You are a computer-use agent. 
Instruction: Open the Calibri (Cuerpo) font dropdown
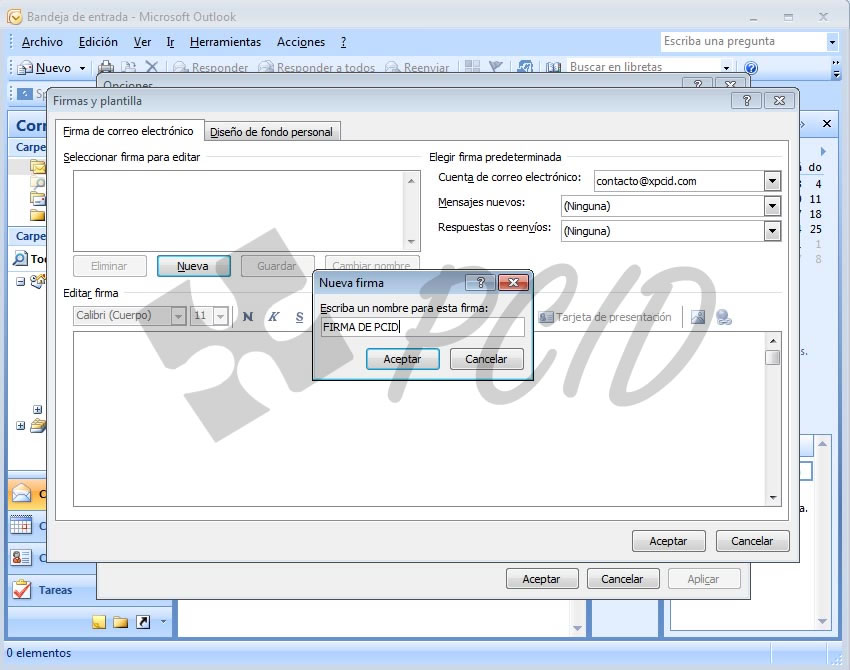(178, 316)
